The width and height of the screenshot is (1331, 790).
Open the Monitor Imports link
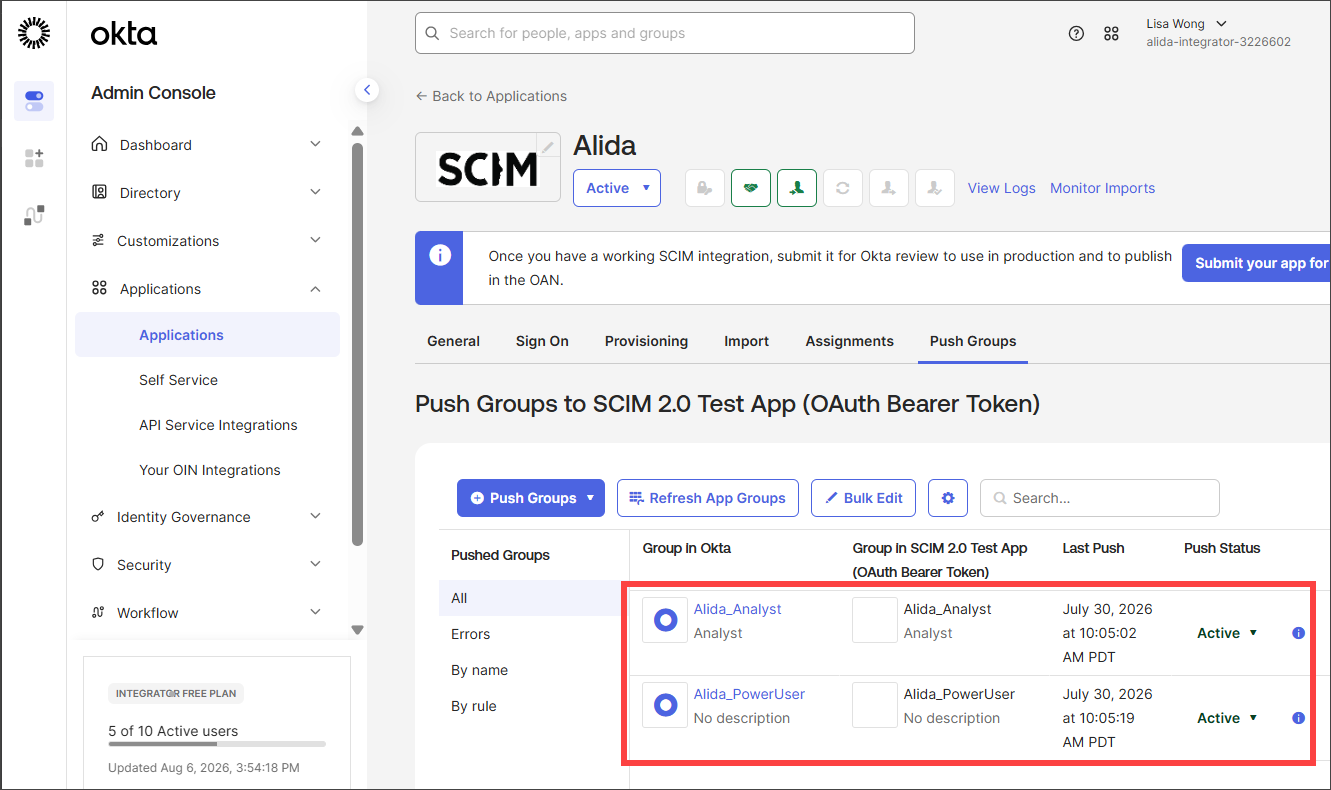[x=1102, y=188]
